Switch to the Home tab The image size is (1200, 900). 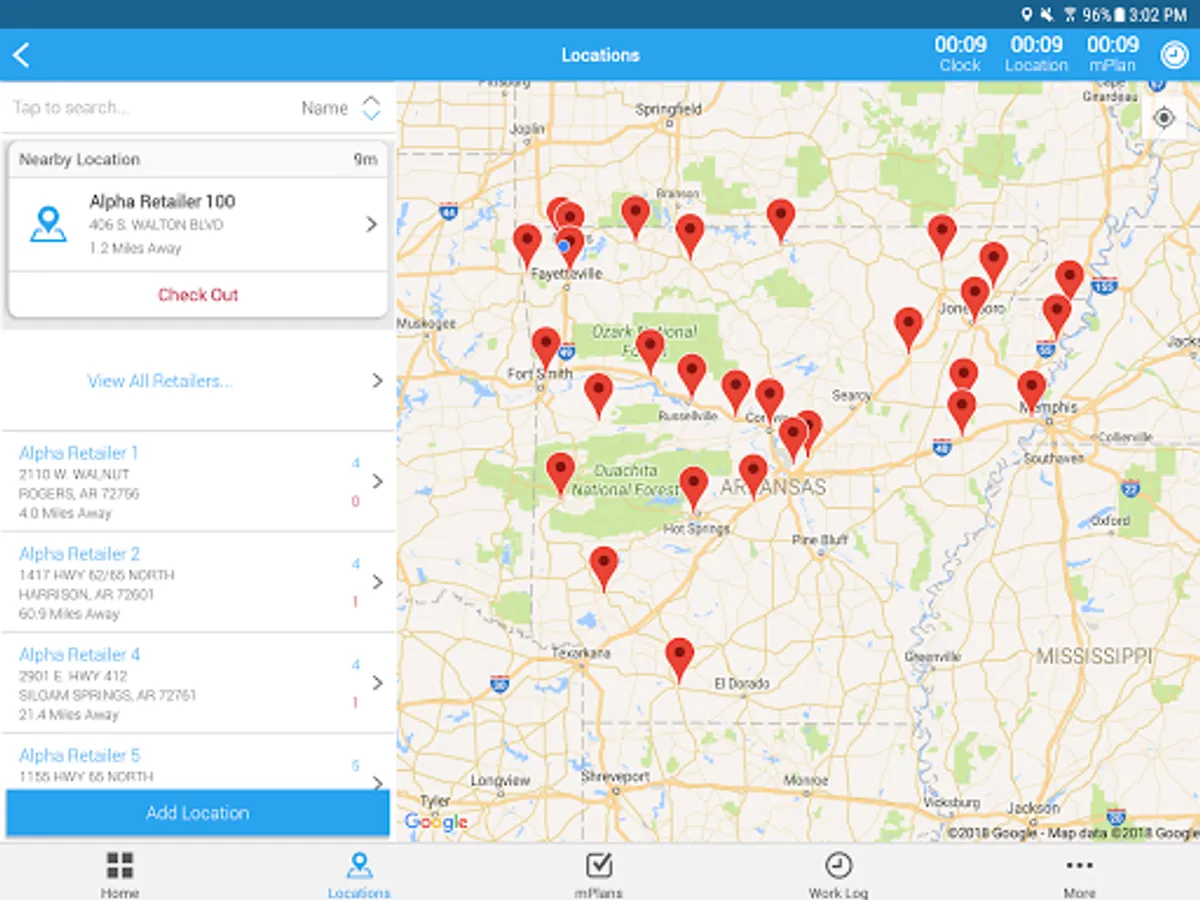120,875
